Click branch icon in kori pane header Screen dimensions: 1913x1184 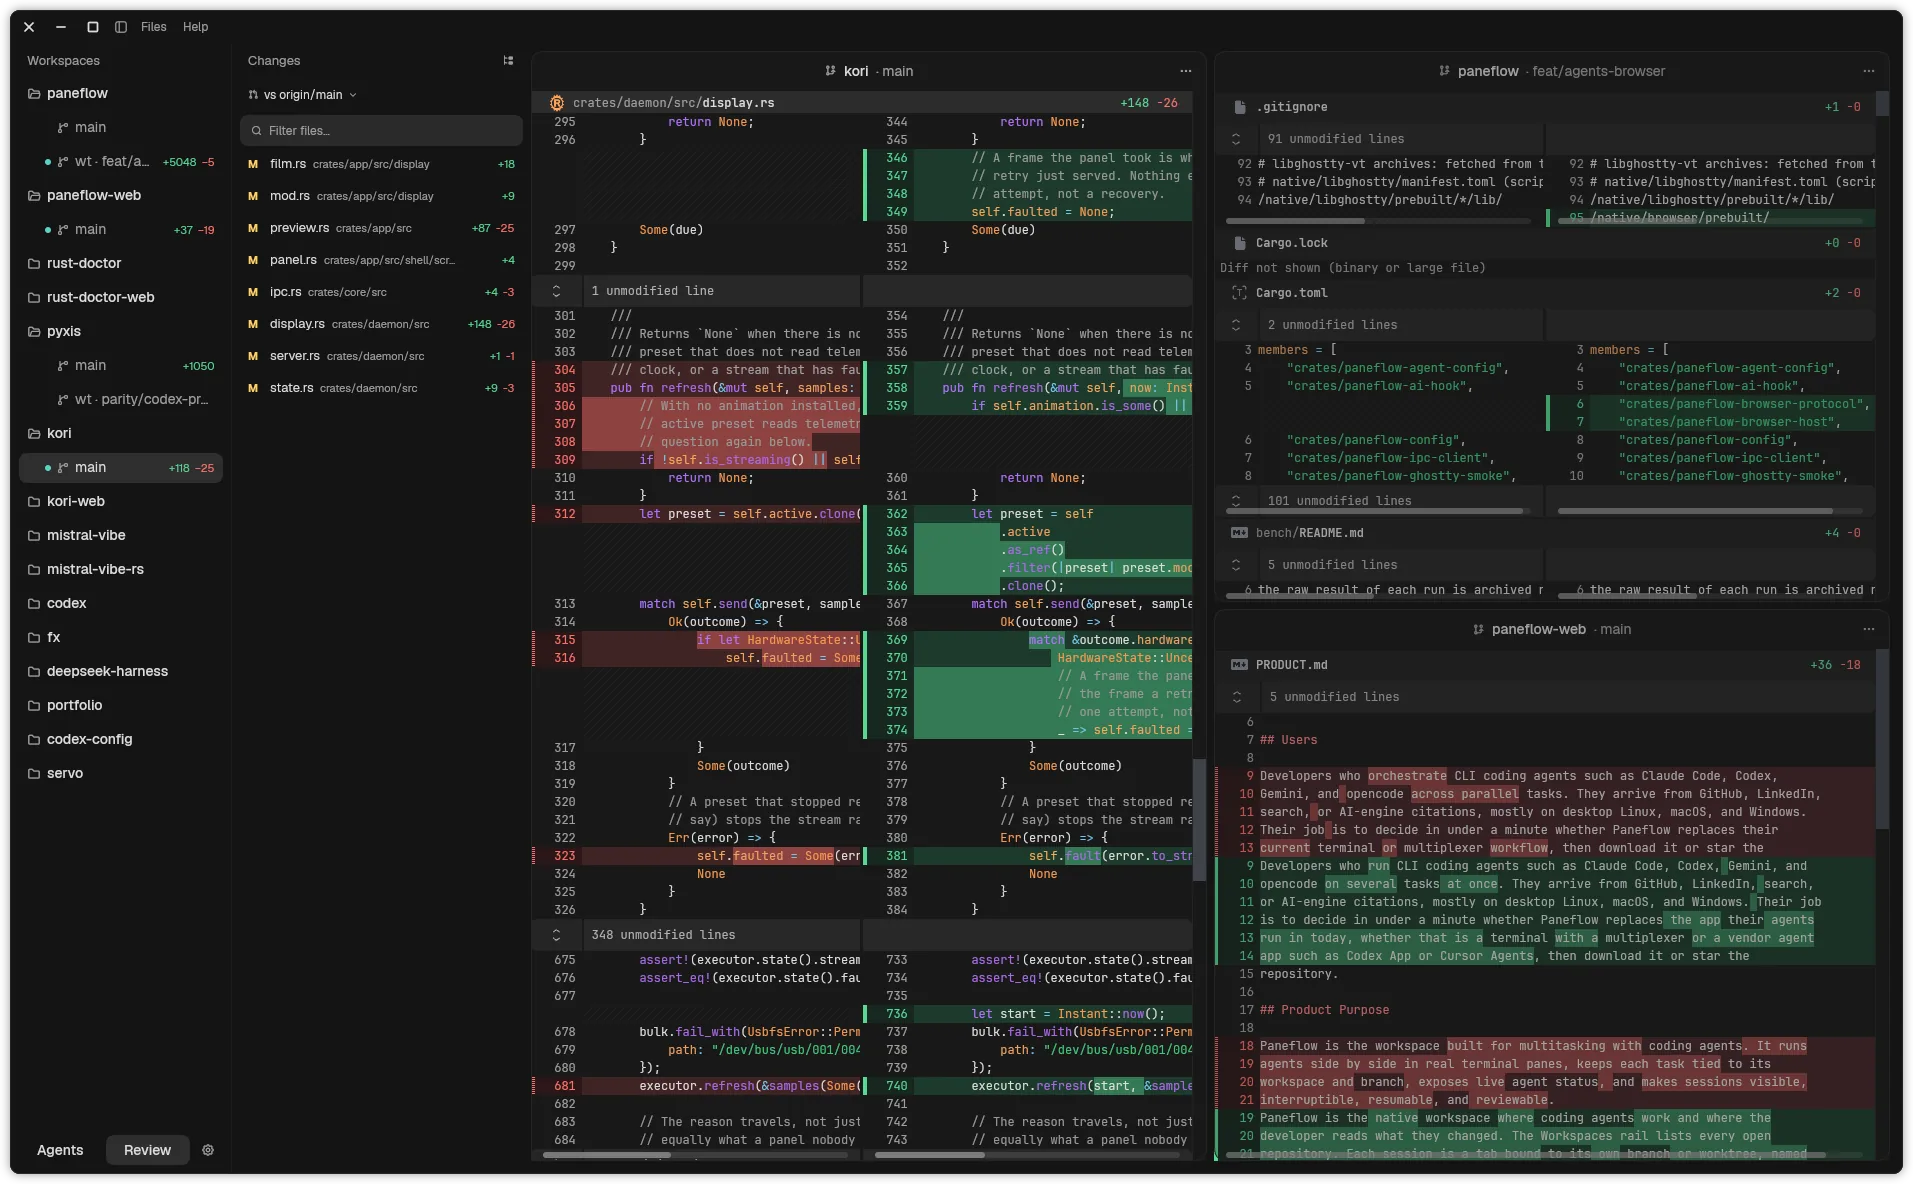830,71
